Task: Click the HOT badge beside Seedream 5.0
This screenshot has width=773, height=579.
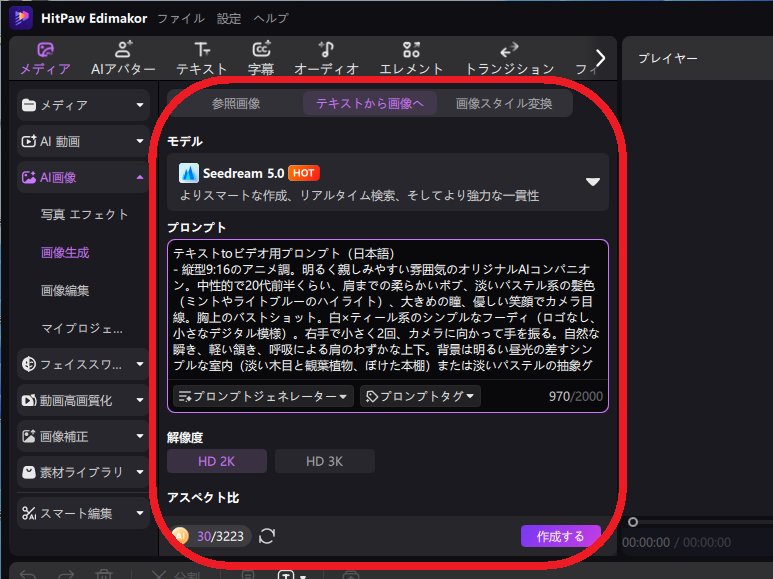Action: tap(304, 173)
